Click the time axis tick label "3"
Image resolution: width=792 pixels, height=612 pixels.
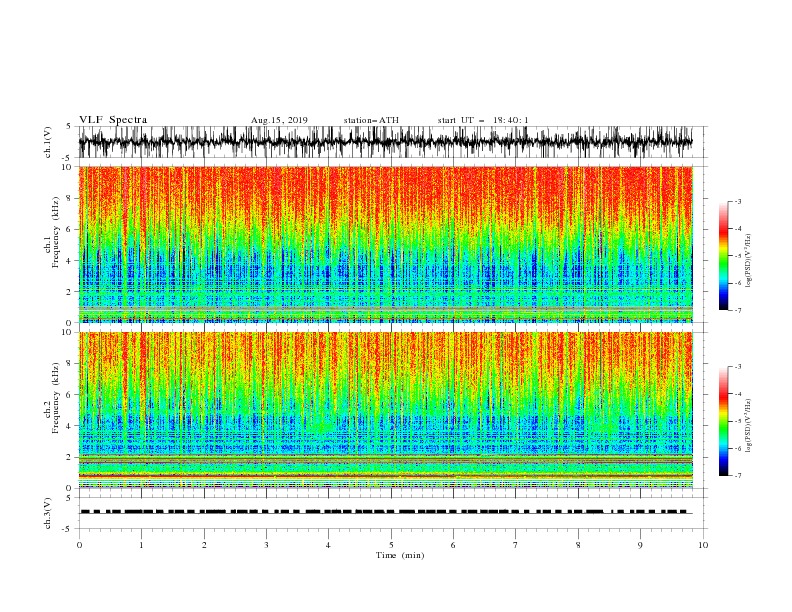pyautogui.click(x=266, y=545)
